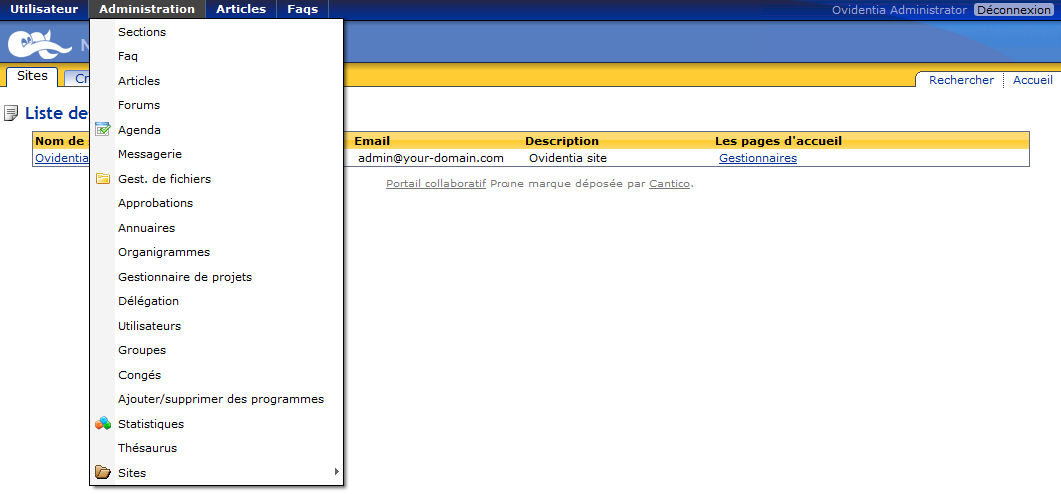Click the Agenda calendar icon
Image resolution: width=1061 pixels, height=494 pixels.
point(102,130)
